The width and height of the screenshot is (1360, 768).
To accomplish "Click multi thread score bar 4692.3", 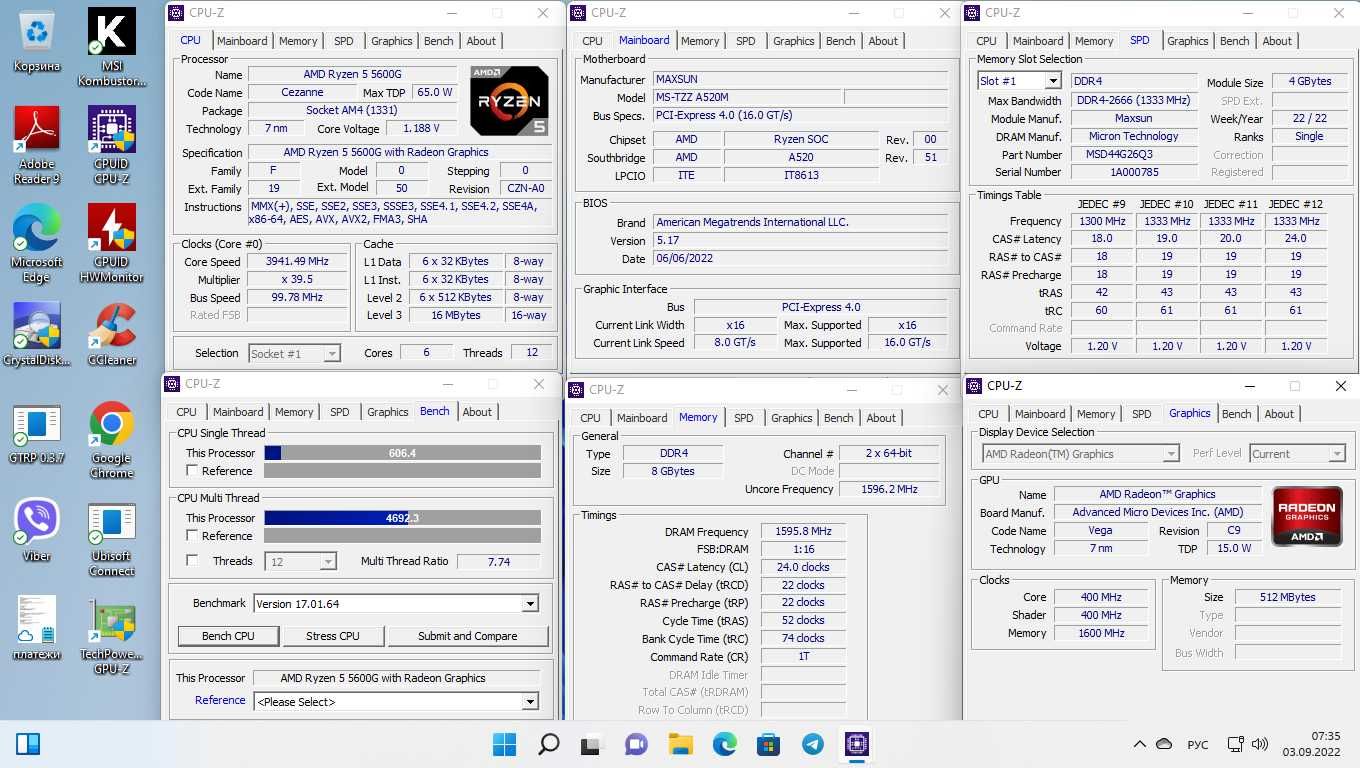I will pos(402,518).
